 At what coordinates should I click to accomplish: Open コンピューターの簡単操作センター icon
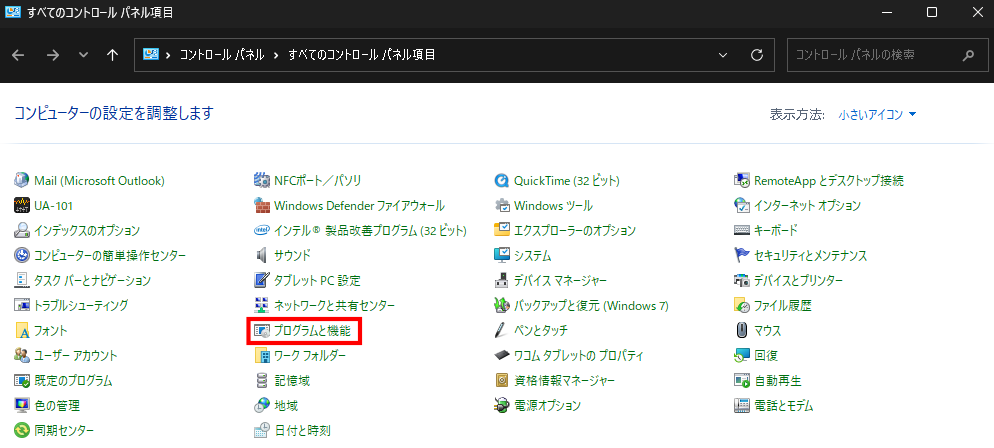(22, 255)
